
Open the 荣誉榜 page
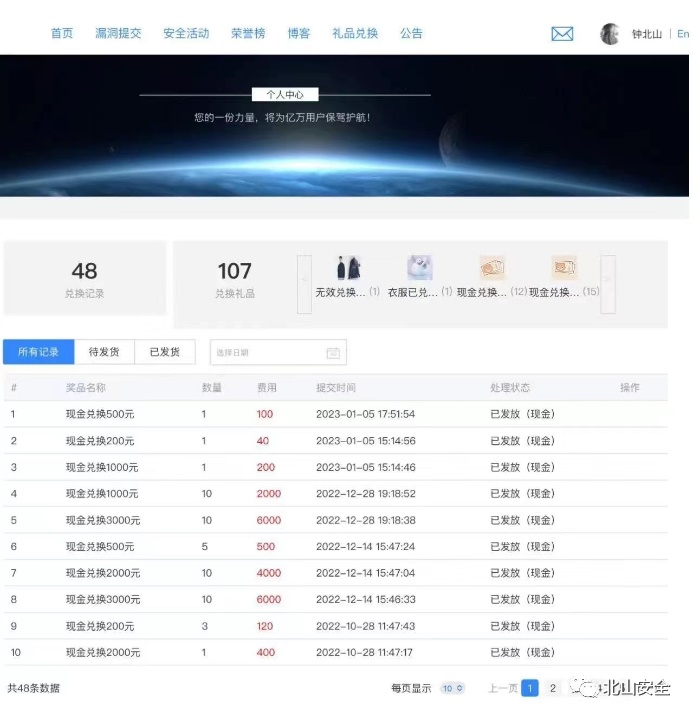[248, 33]
